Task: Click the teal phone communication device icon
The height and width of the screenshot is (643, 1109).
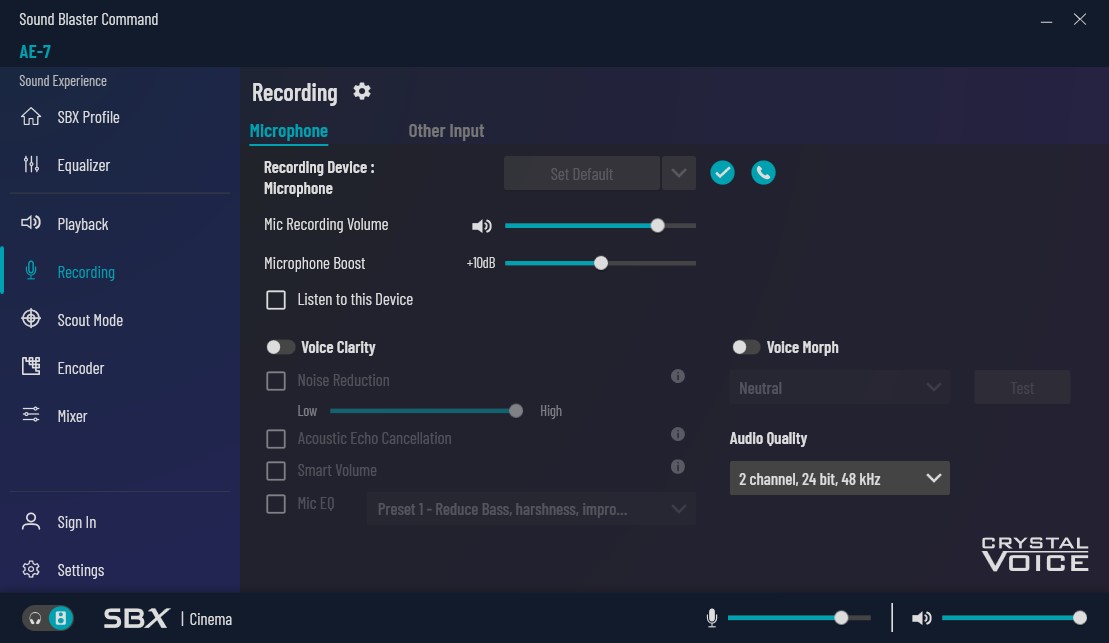Action: click(763, 173)
